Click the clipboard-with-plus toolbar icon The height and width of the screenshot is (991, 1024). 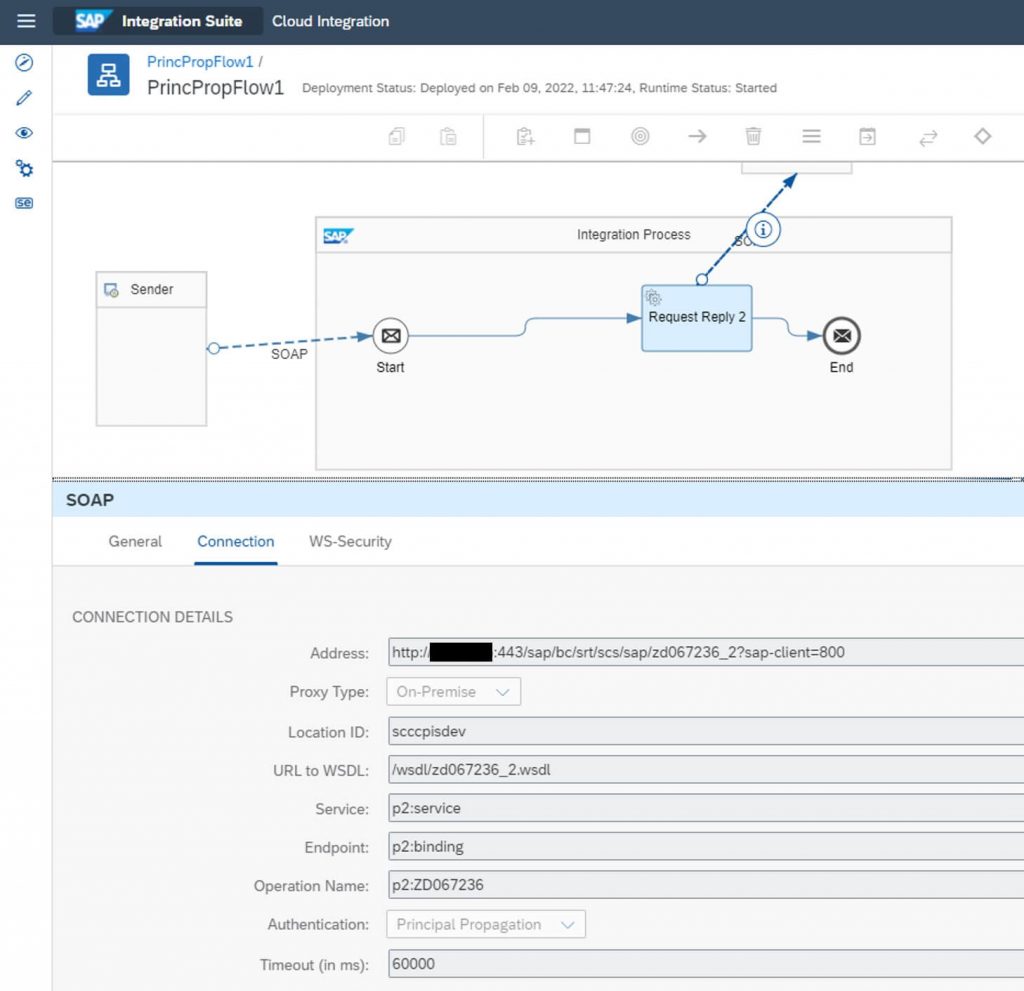pyautogui.click(x=525, y=137)
